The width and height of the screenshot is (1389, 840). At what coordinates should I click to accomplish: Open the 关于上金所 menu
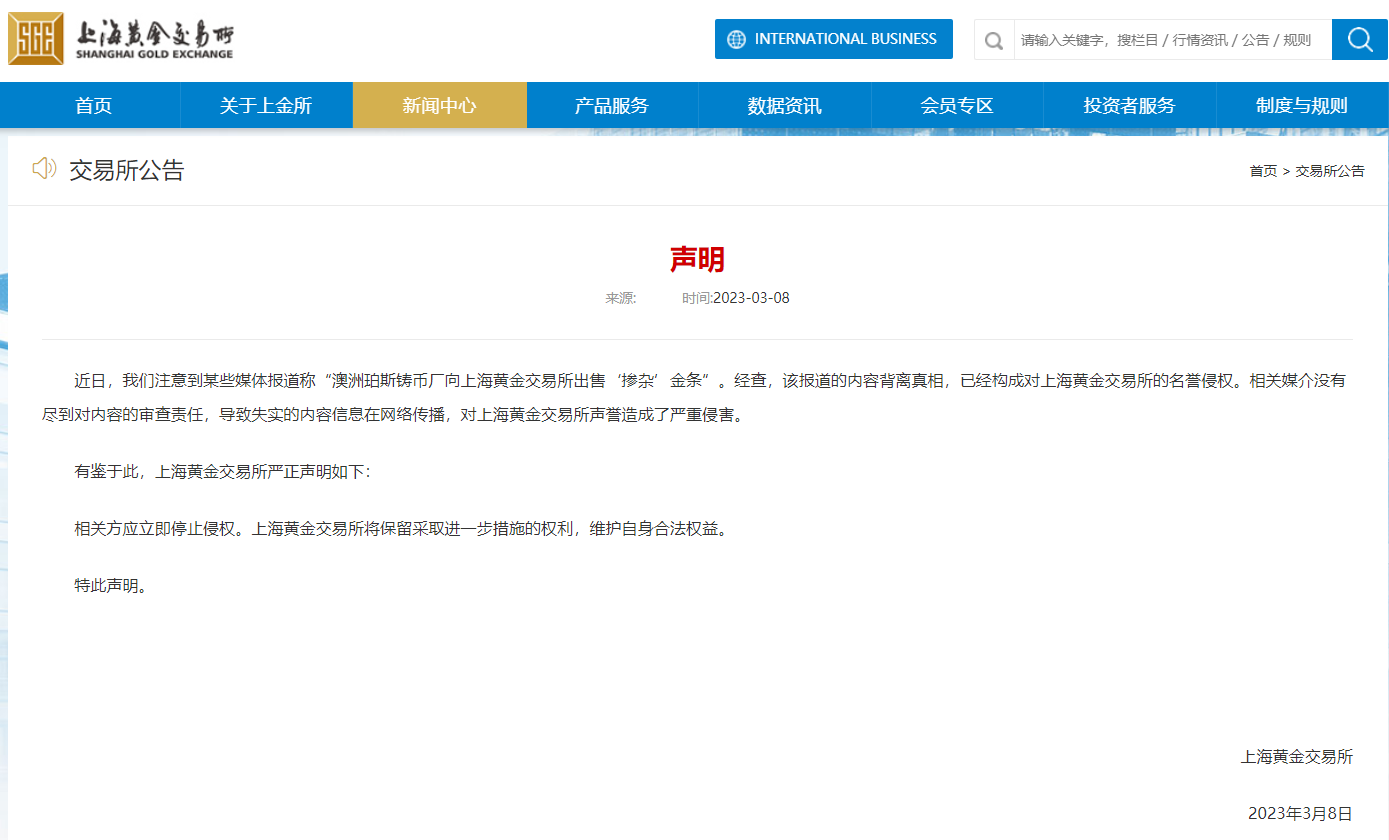266,105
